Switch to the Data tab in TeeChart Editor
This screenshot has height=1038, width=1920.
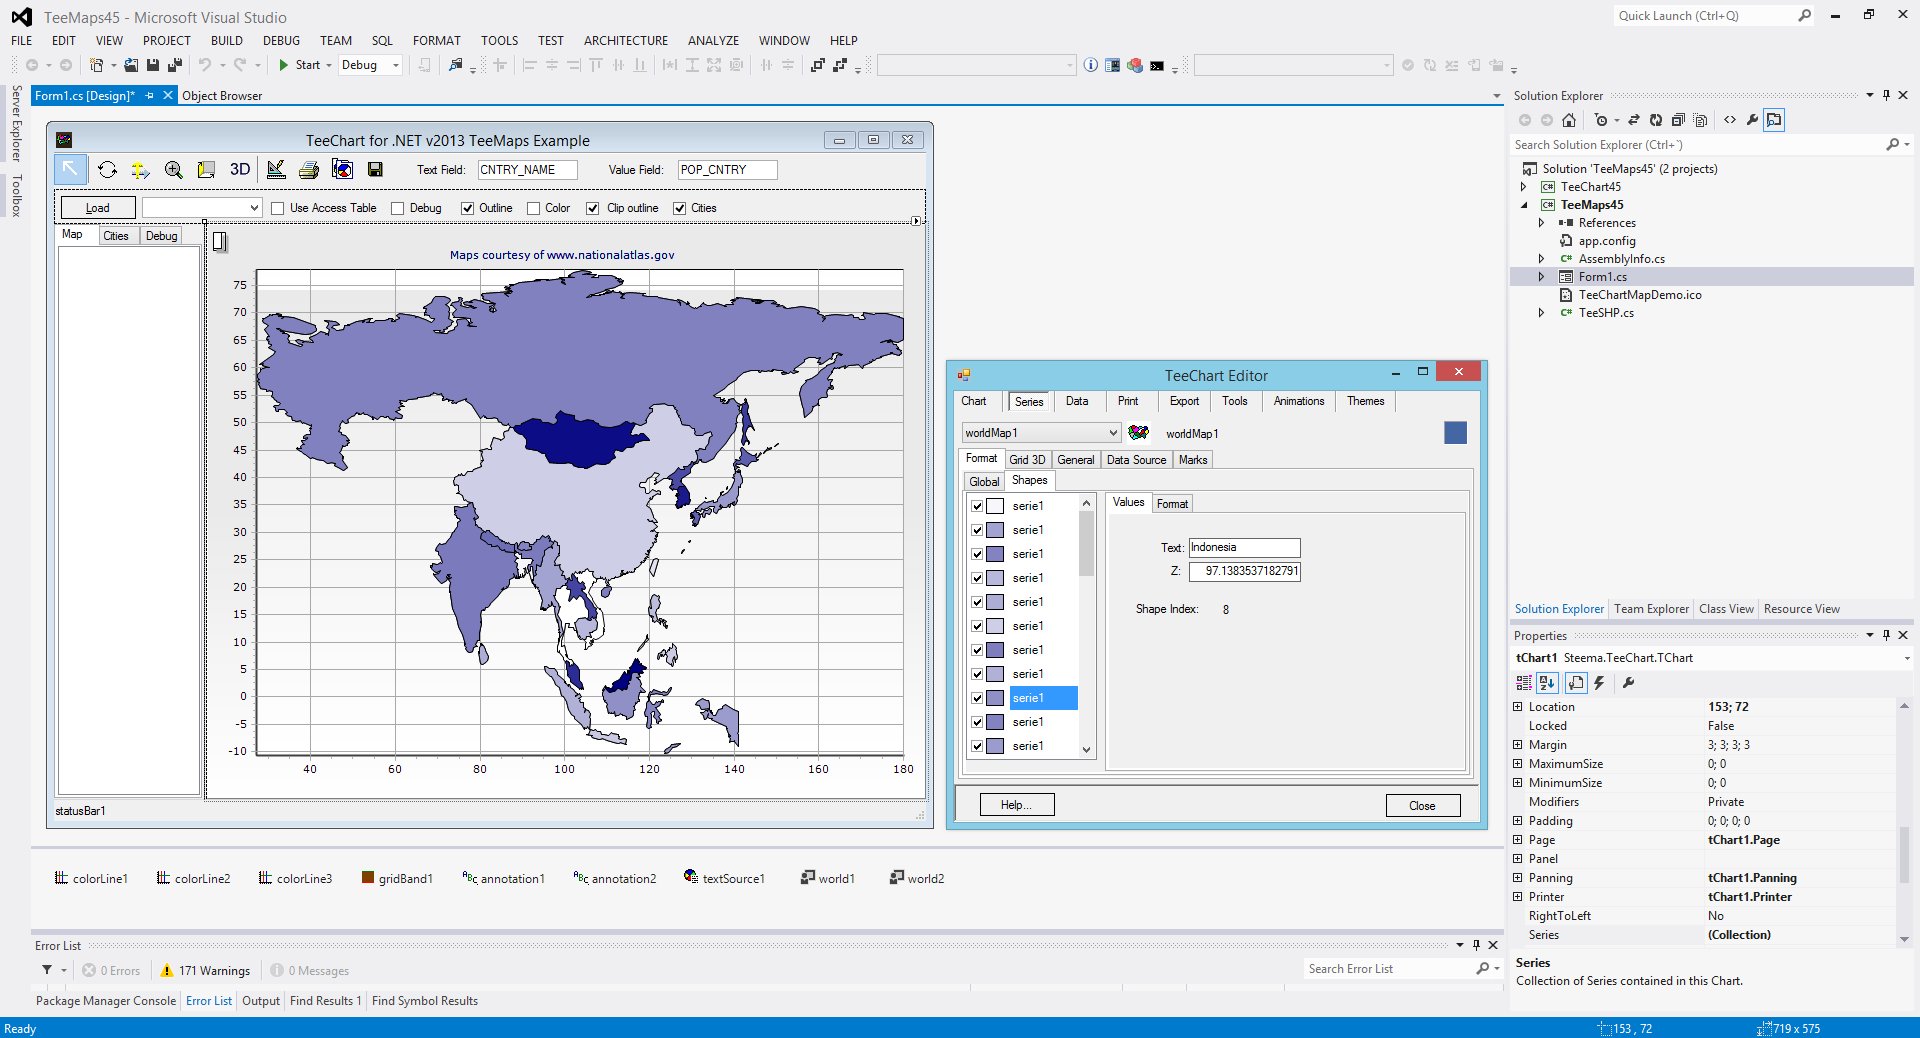1077,401
